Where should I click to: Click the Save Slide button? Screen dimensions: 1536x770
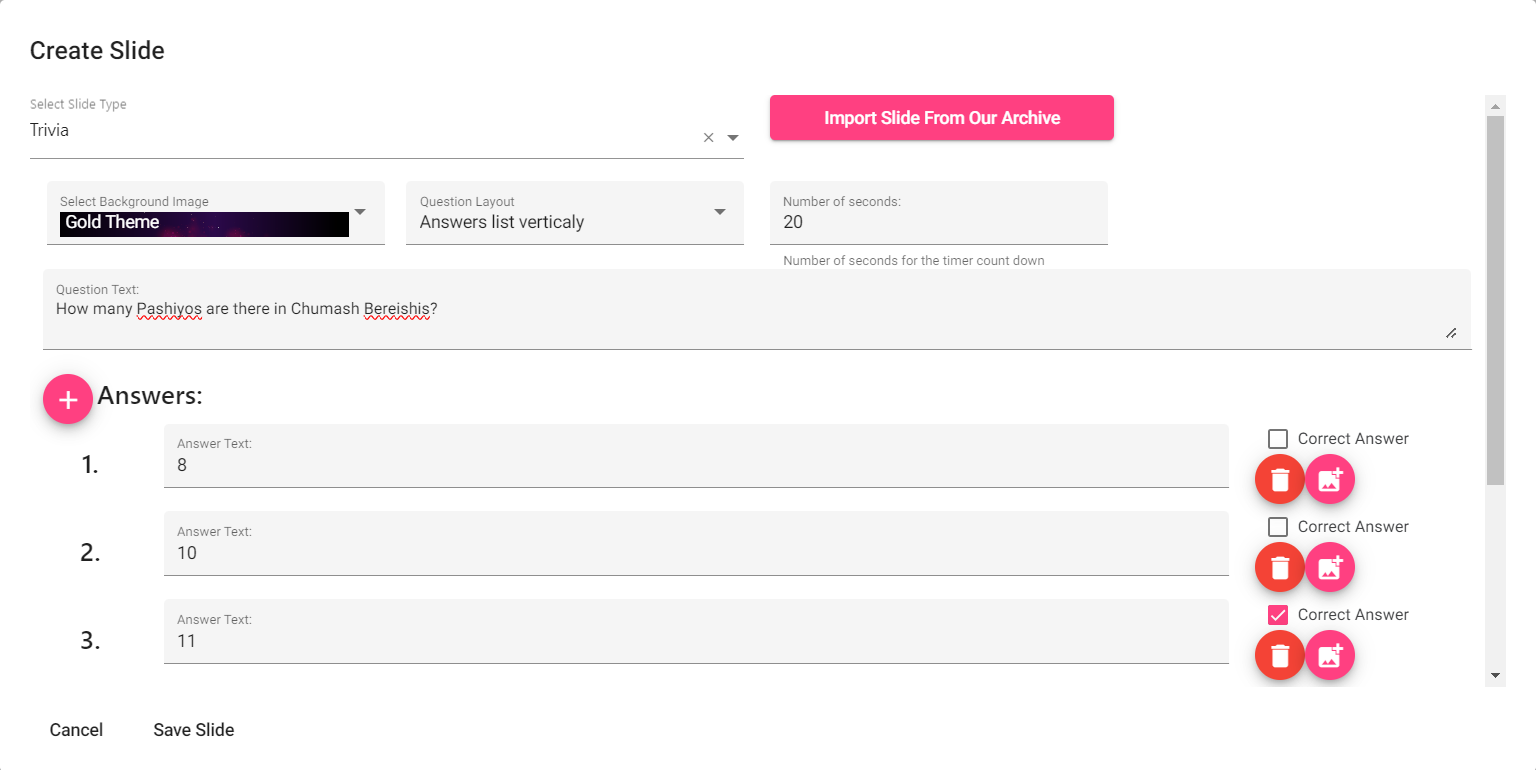pos(194,730)
